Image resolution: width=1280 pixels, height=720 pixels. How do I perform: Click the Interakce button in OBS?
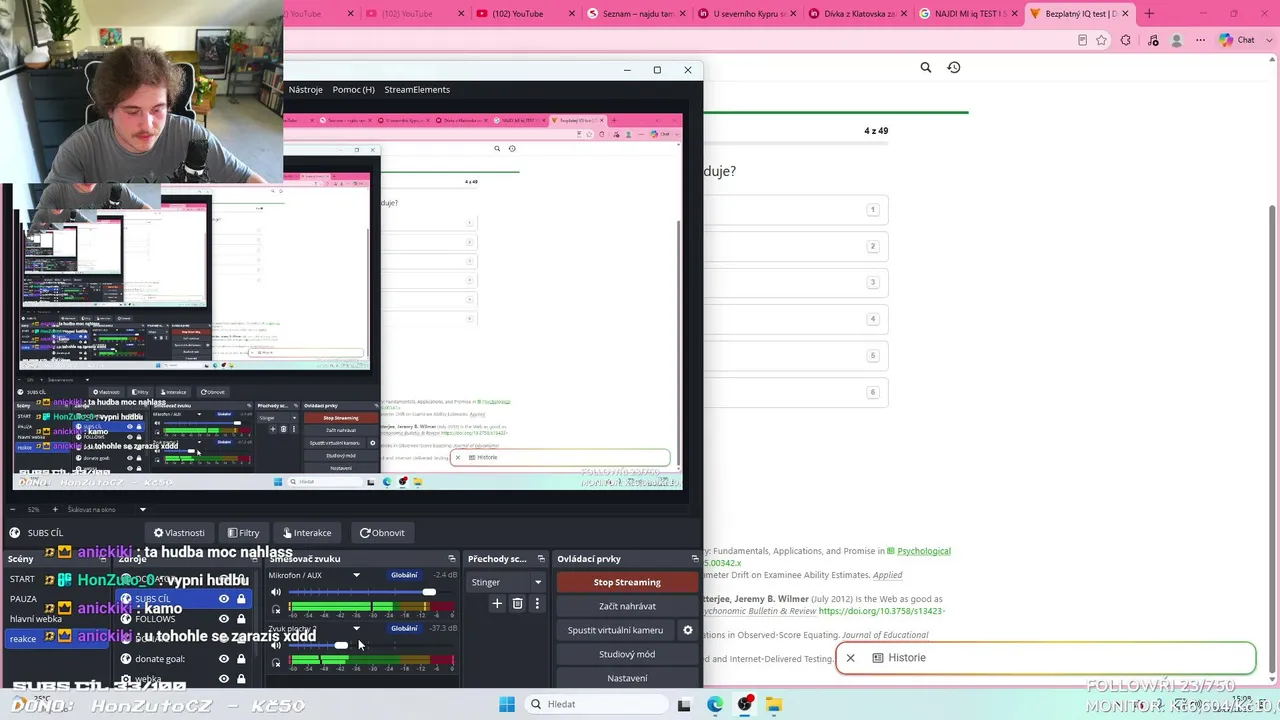click(x=307, y=533)
